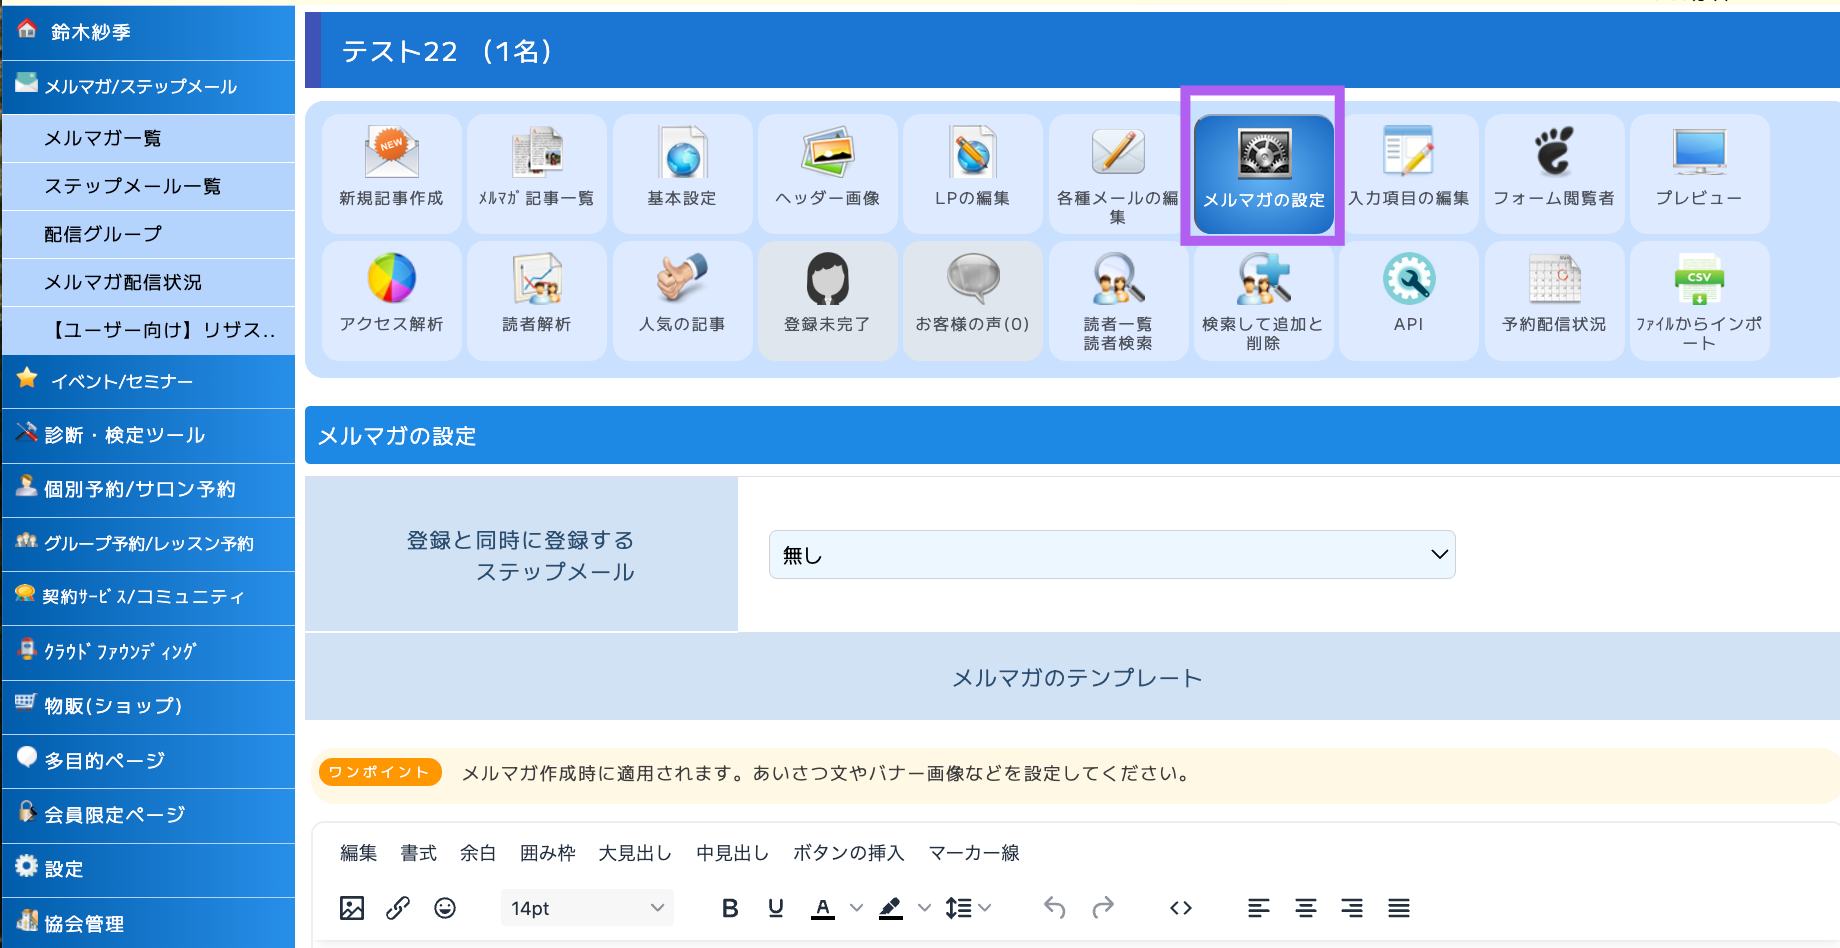Screen dimensions: 1840x948
Task: Toggle bold formatting in the editor
Action: 730,908
